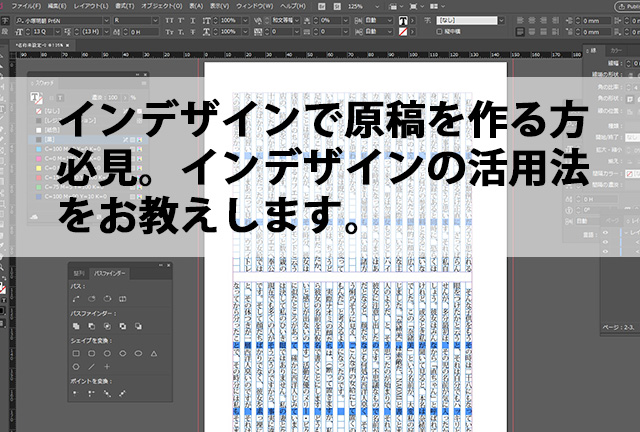Click the baseline shift 0 H field
Image resolution: width=640 pixels, height=432 pixels.
pyautogui.click(x=144, y=31)
